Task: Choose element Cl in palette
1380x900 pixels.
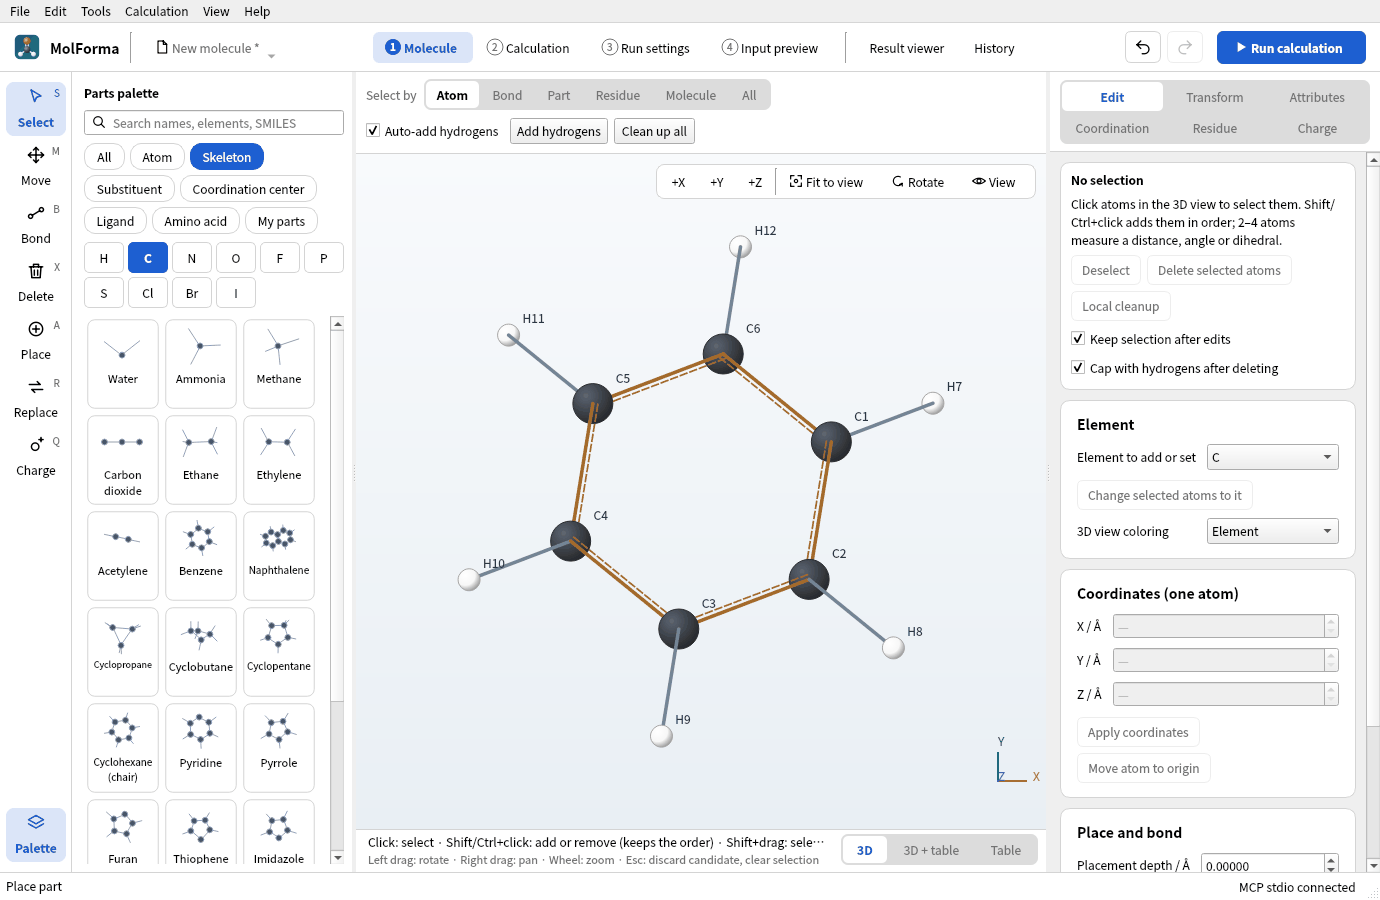Action: (x=148, y=293)
